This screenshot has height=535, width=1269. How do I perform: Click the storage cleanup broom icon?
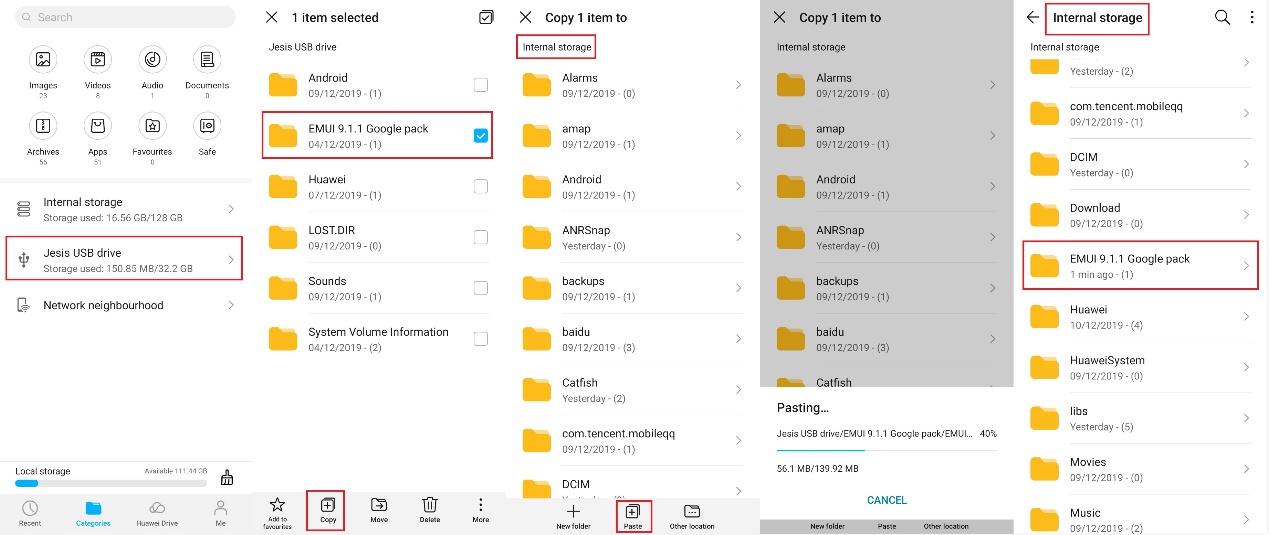coord(227,477)
